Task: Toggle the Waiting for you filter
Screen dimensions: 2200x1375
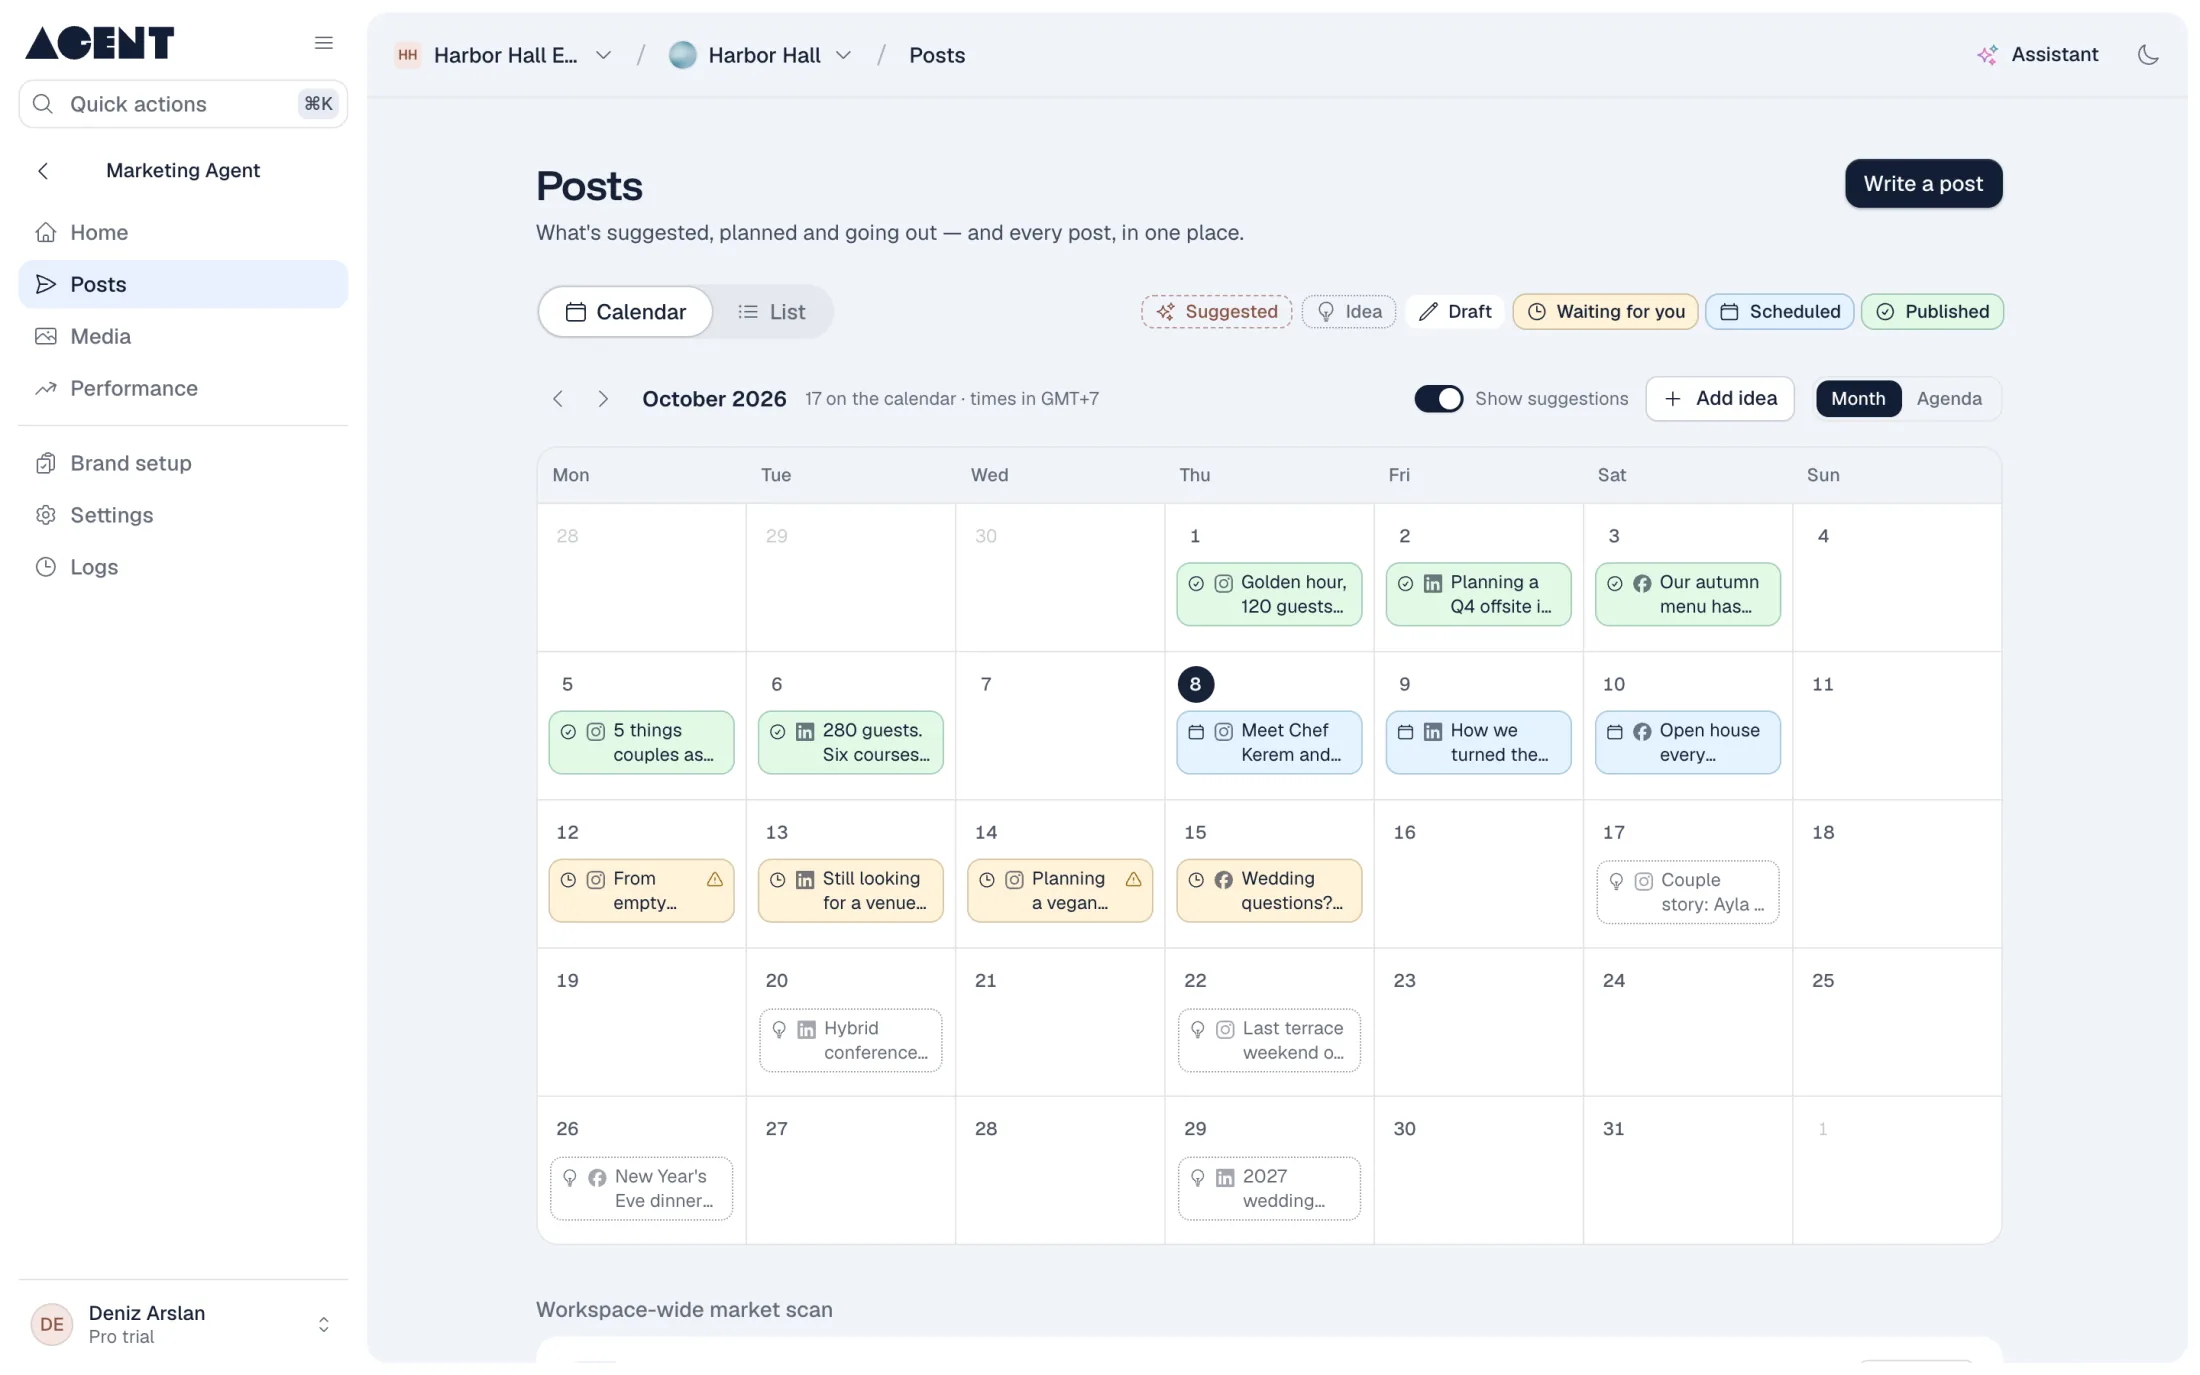Action: (x=1605, y=312)
